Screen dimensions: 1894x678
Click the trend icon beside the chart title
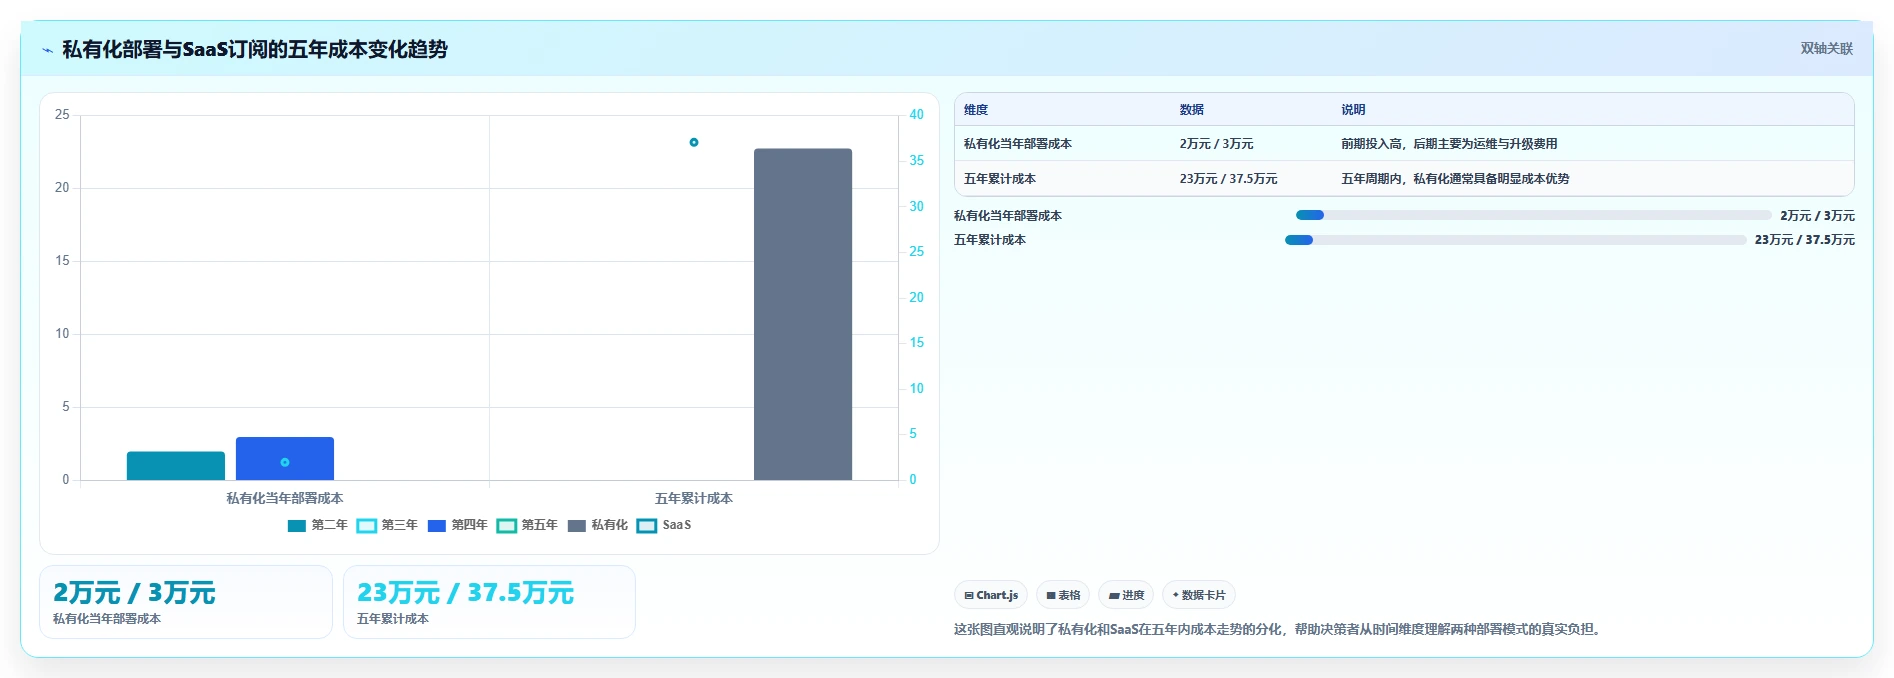click(47, 50)
